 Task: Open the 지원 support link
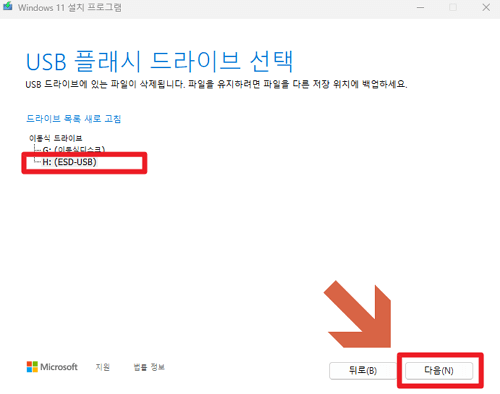pos(103,367)
